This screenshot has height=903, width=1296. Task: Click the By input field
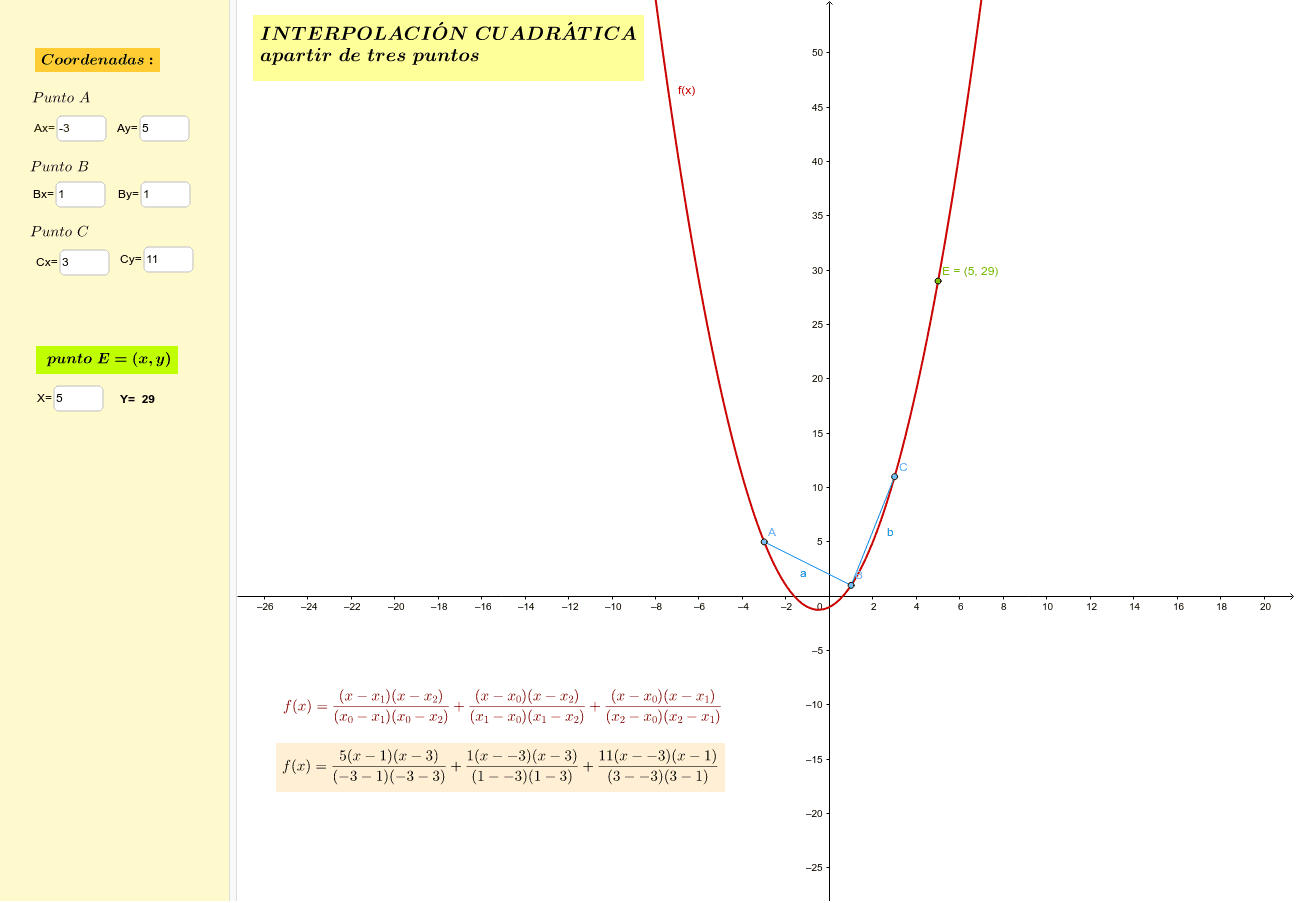pos(166,194)
